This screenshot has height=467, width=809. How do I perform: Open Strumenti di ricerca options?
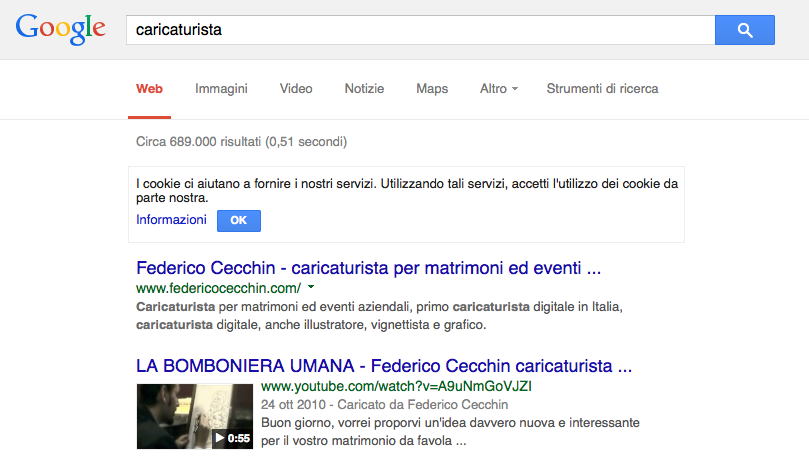pos(602,89)
